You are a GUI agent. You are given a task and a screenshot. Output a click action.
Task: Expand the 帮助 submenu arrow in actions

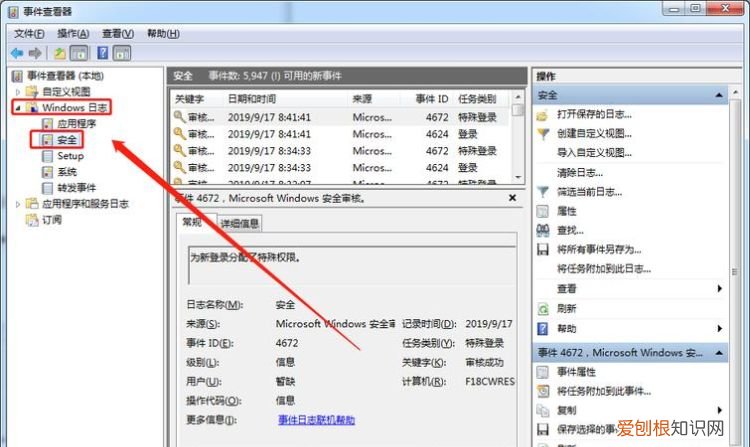pyautogui.click(x=719, y=328)
